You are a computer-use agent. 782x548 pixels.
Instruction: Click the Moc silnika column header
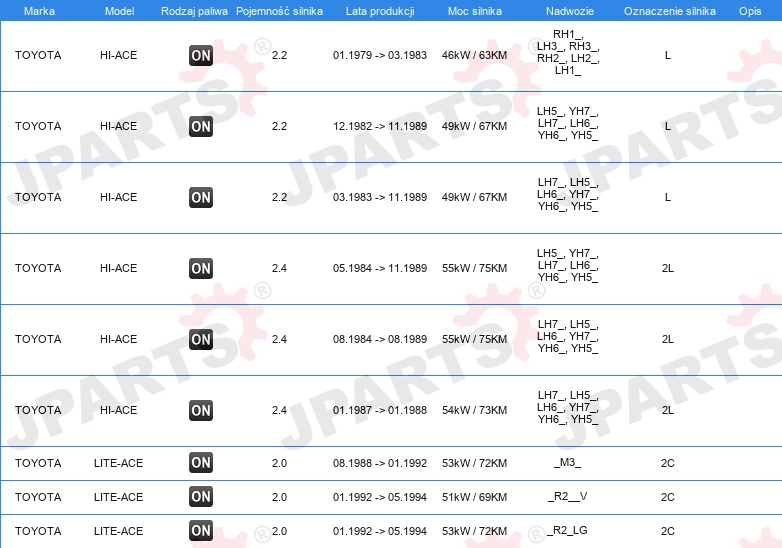475,11
